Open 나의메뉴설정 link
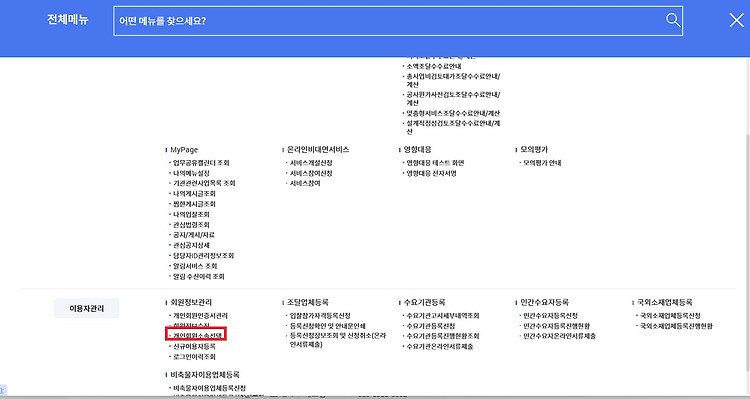 [x=191, y=173]
